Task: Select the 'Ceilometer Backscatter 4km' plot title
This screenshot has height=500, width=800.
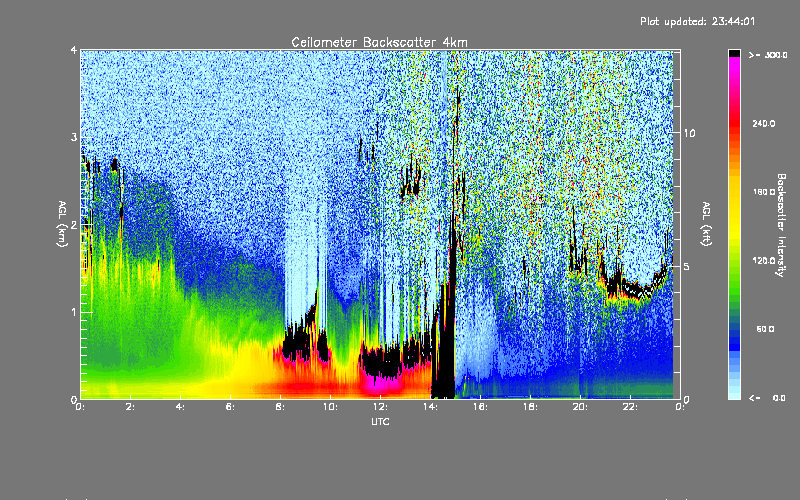Action: (379, 42)
